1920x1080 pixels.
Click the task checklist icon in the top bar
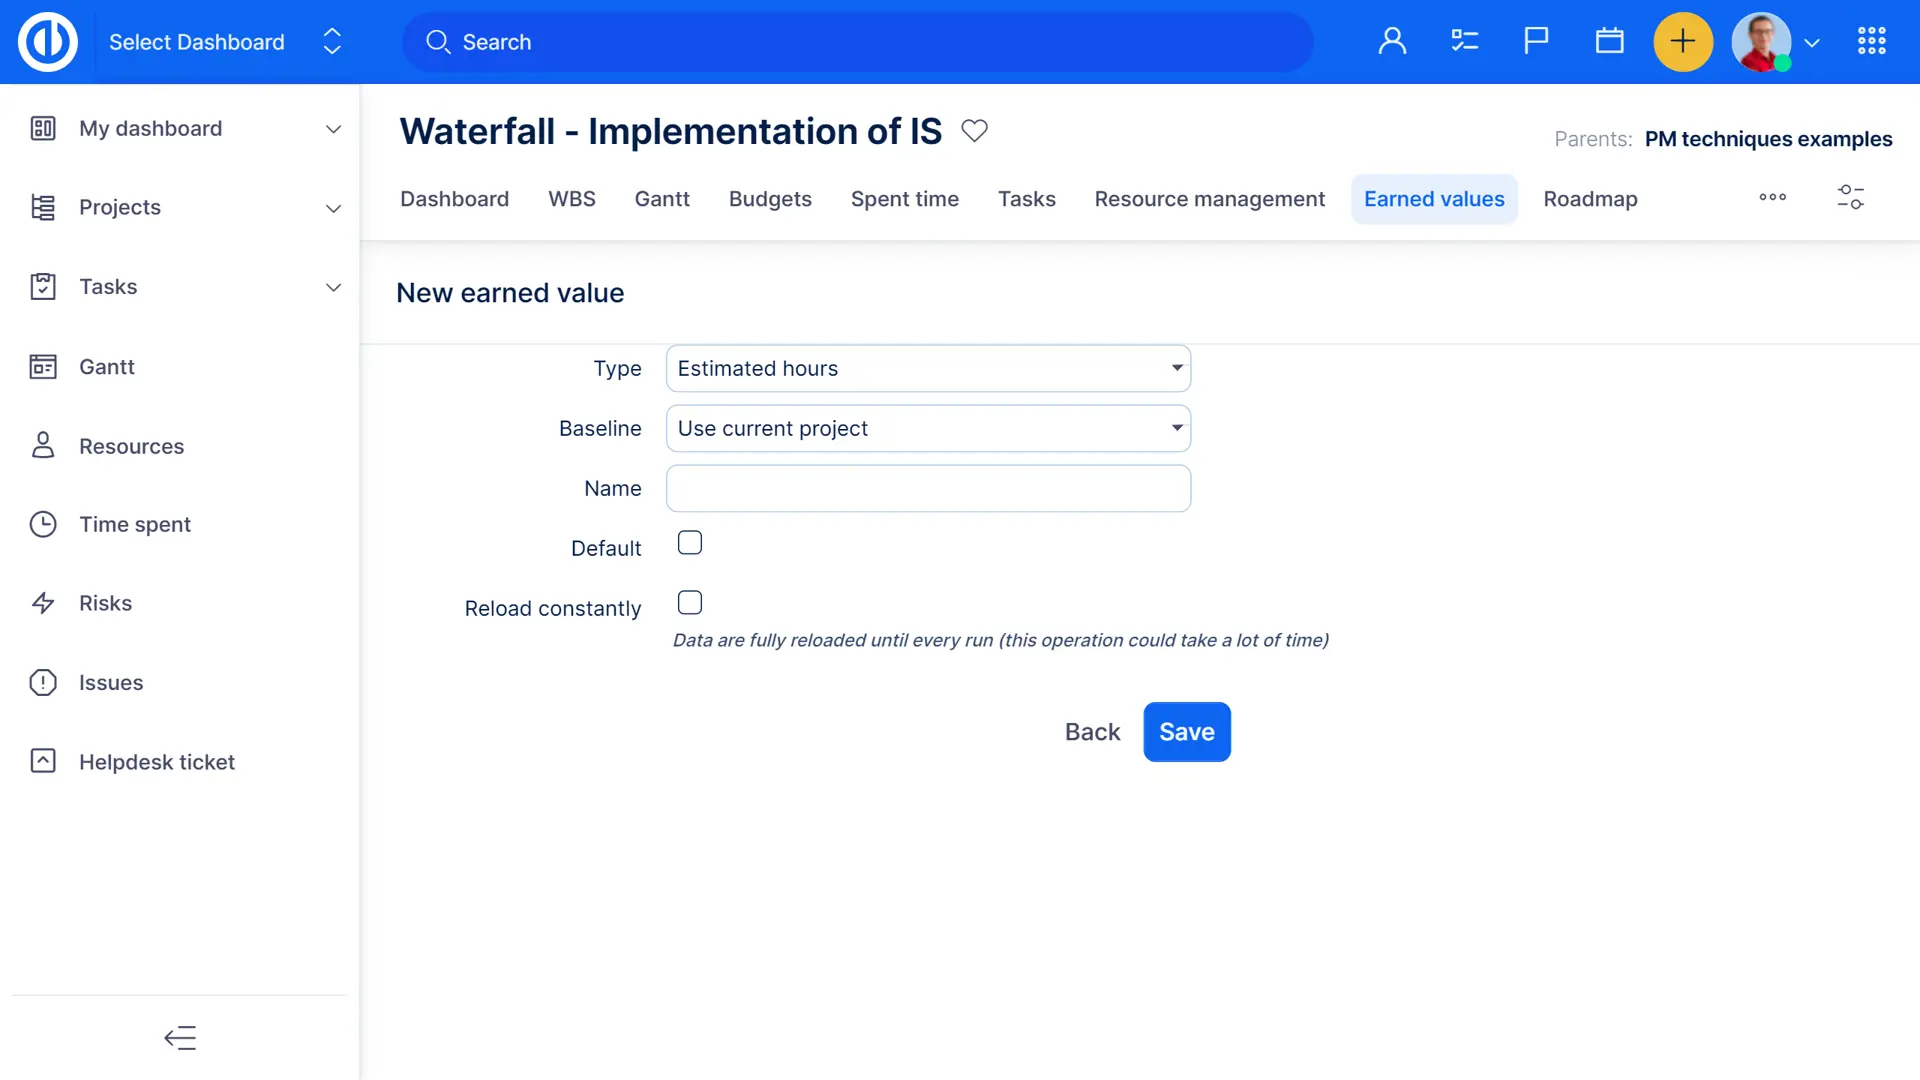1464,42
